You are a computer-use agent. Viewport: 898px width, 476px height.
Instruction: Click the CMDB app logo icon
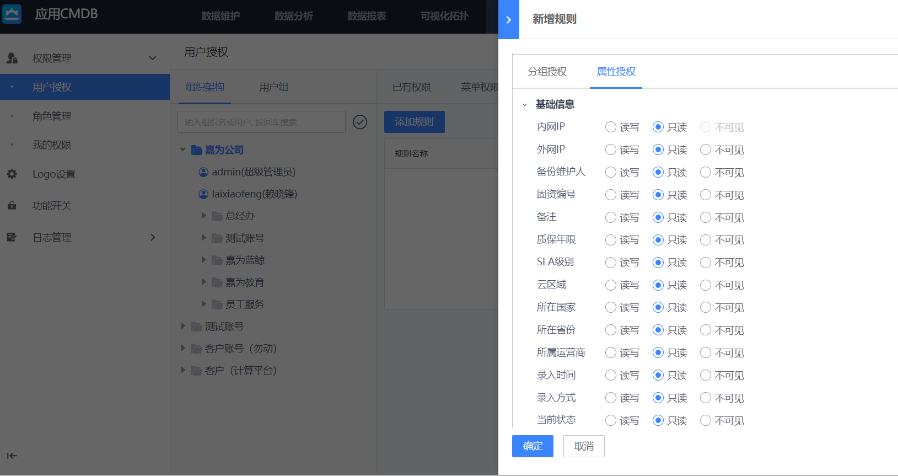[x=11, y=14]
